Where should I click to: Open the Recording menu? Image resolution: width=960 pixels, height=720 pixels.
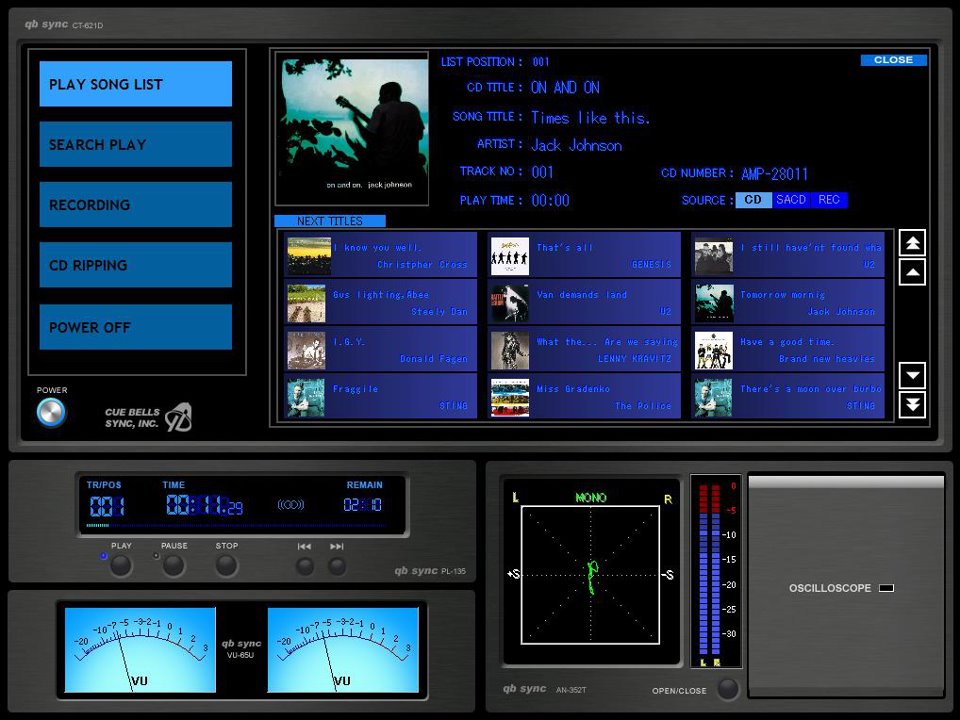pyautogui.click(x=135, y=204)
